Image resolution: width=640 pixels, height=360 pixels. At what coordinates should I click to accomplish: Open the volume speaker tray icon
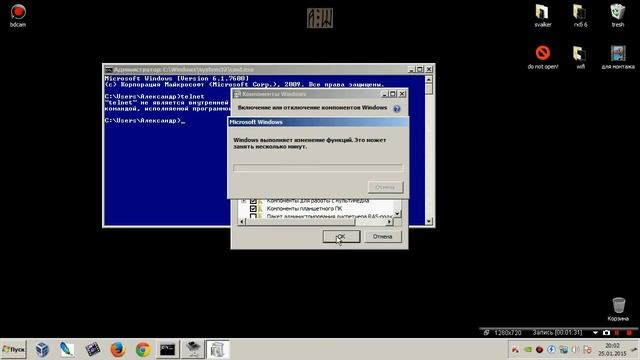pyautogui.click(x=576, y=350)
